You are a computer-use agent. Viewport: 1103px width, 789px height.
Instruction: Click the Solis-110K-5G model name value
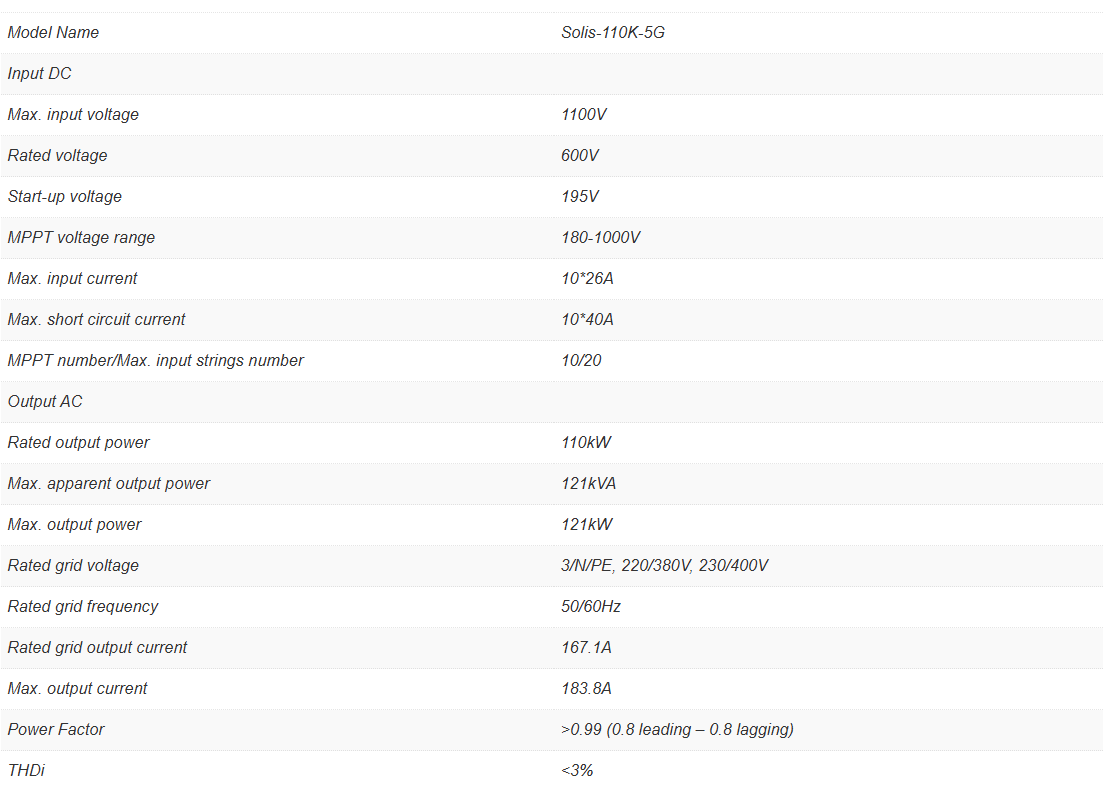613,33
